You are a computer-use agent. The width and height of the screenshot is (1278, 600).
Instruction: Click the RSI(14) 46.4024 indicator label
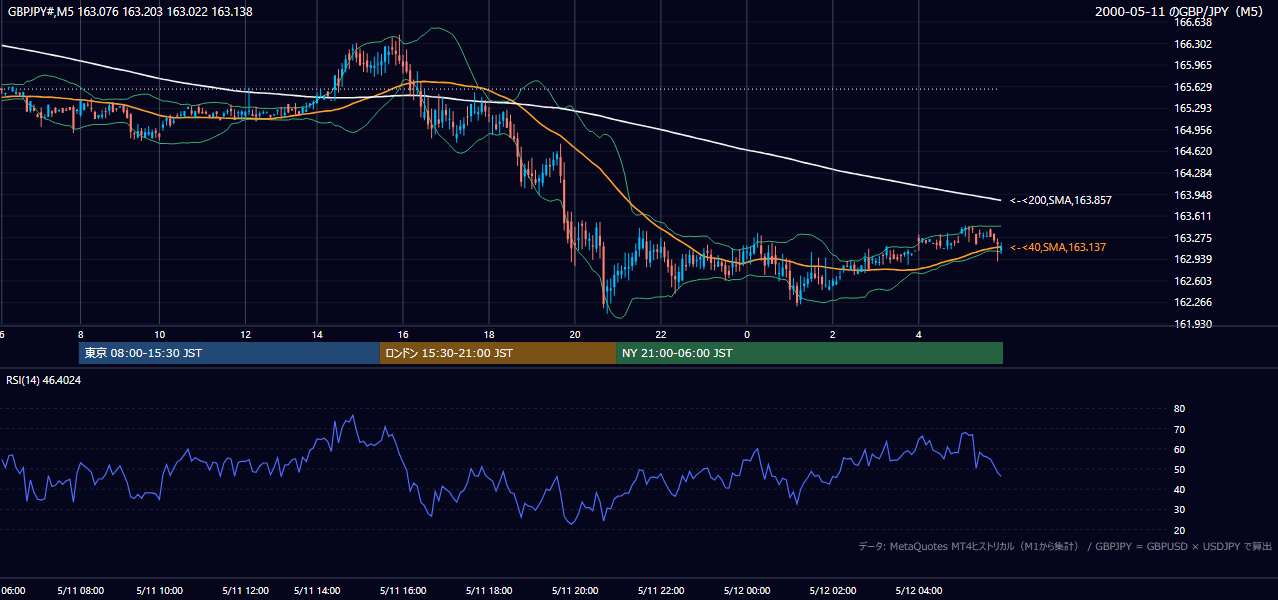click(44, 380)
